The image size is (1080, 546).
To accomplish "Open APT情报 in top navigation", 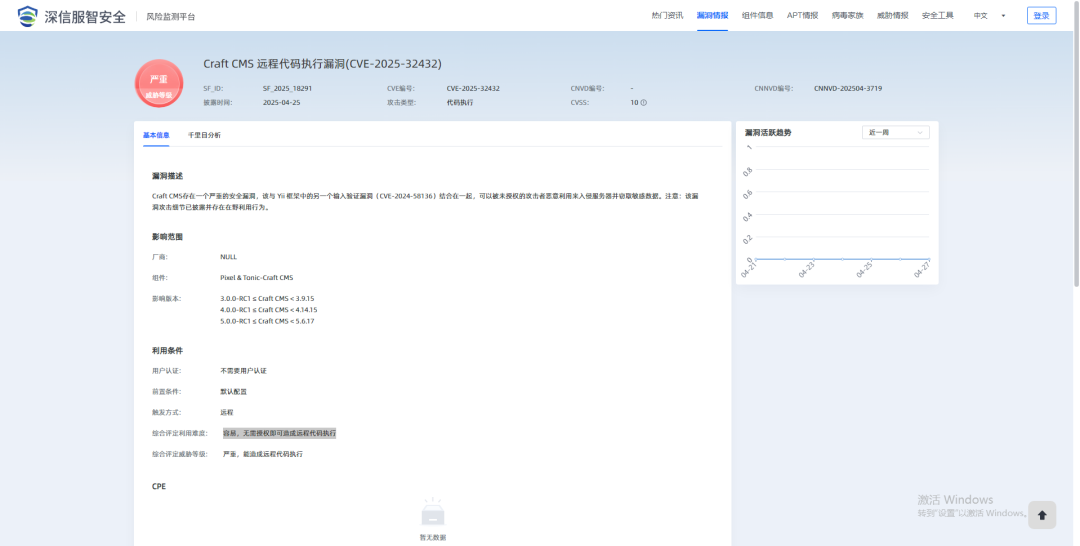I will point(802,15).
